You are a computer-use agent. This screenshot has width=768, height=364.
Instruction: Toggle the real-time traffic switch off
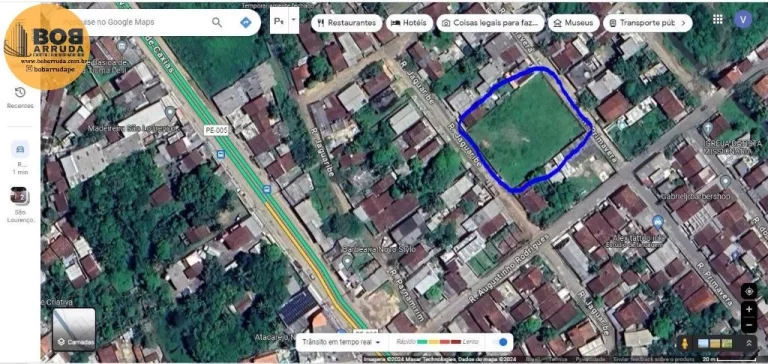500,342
